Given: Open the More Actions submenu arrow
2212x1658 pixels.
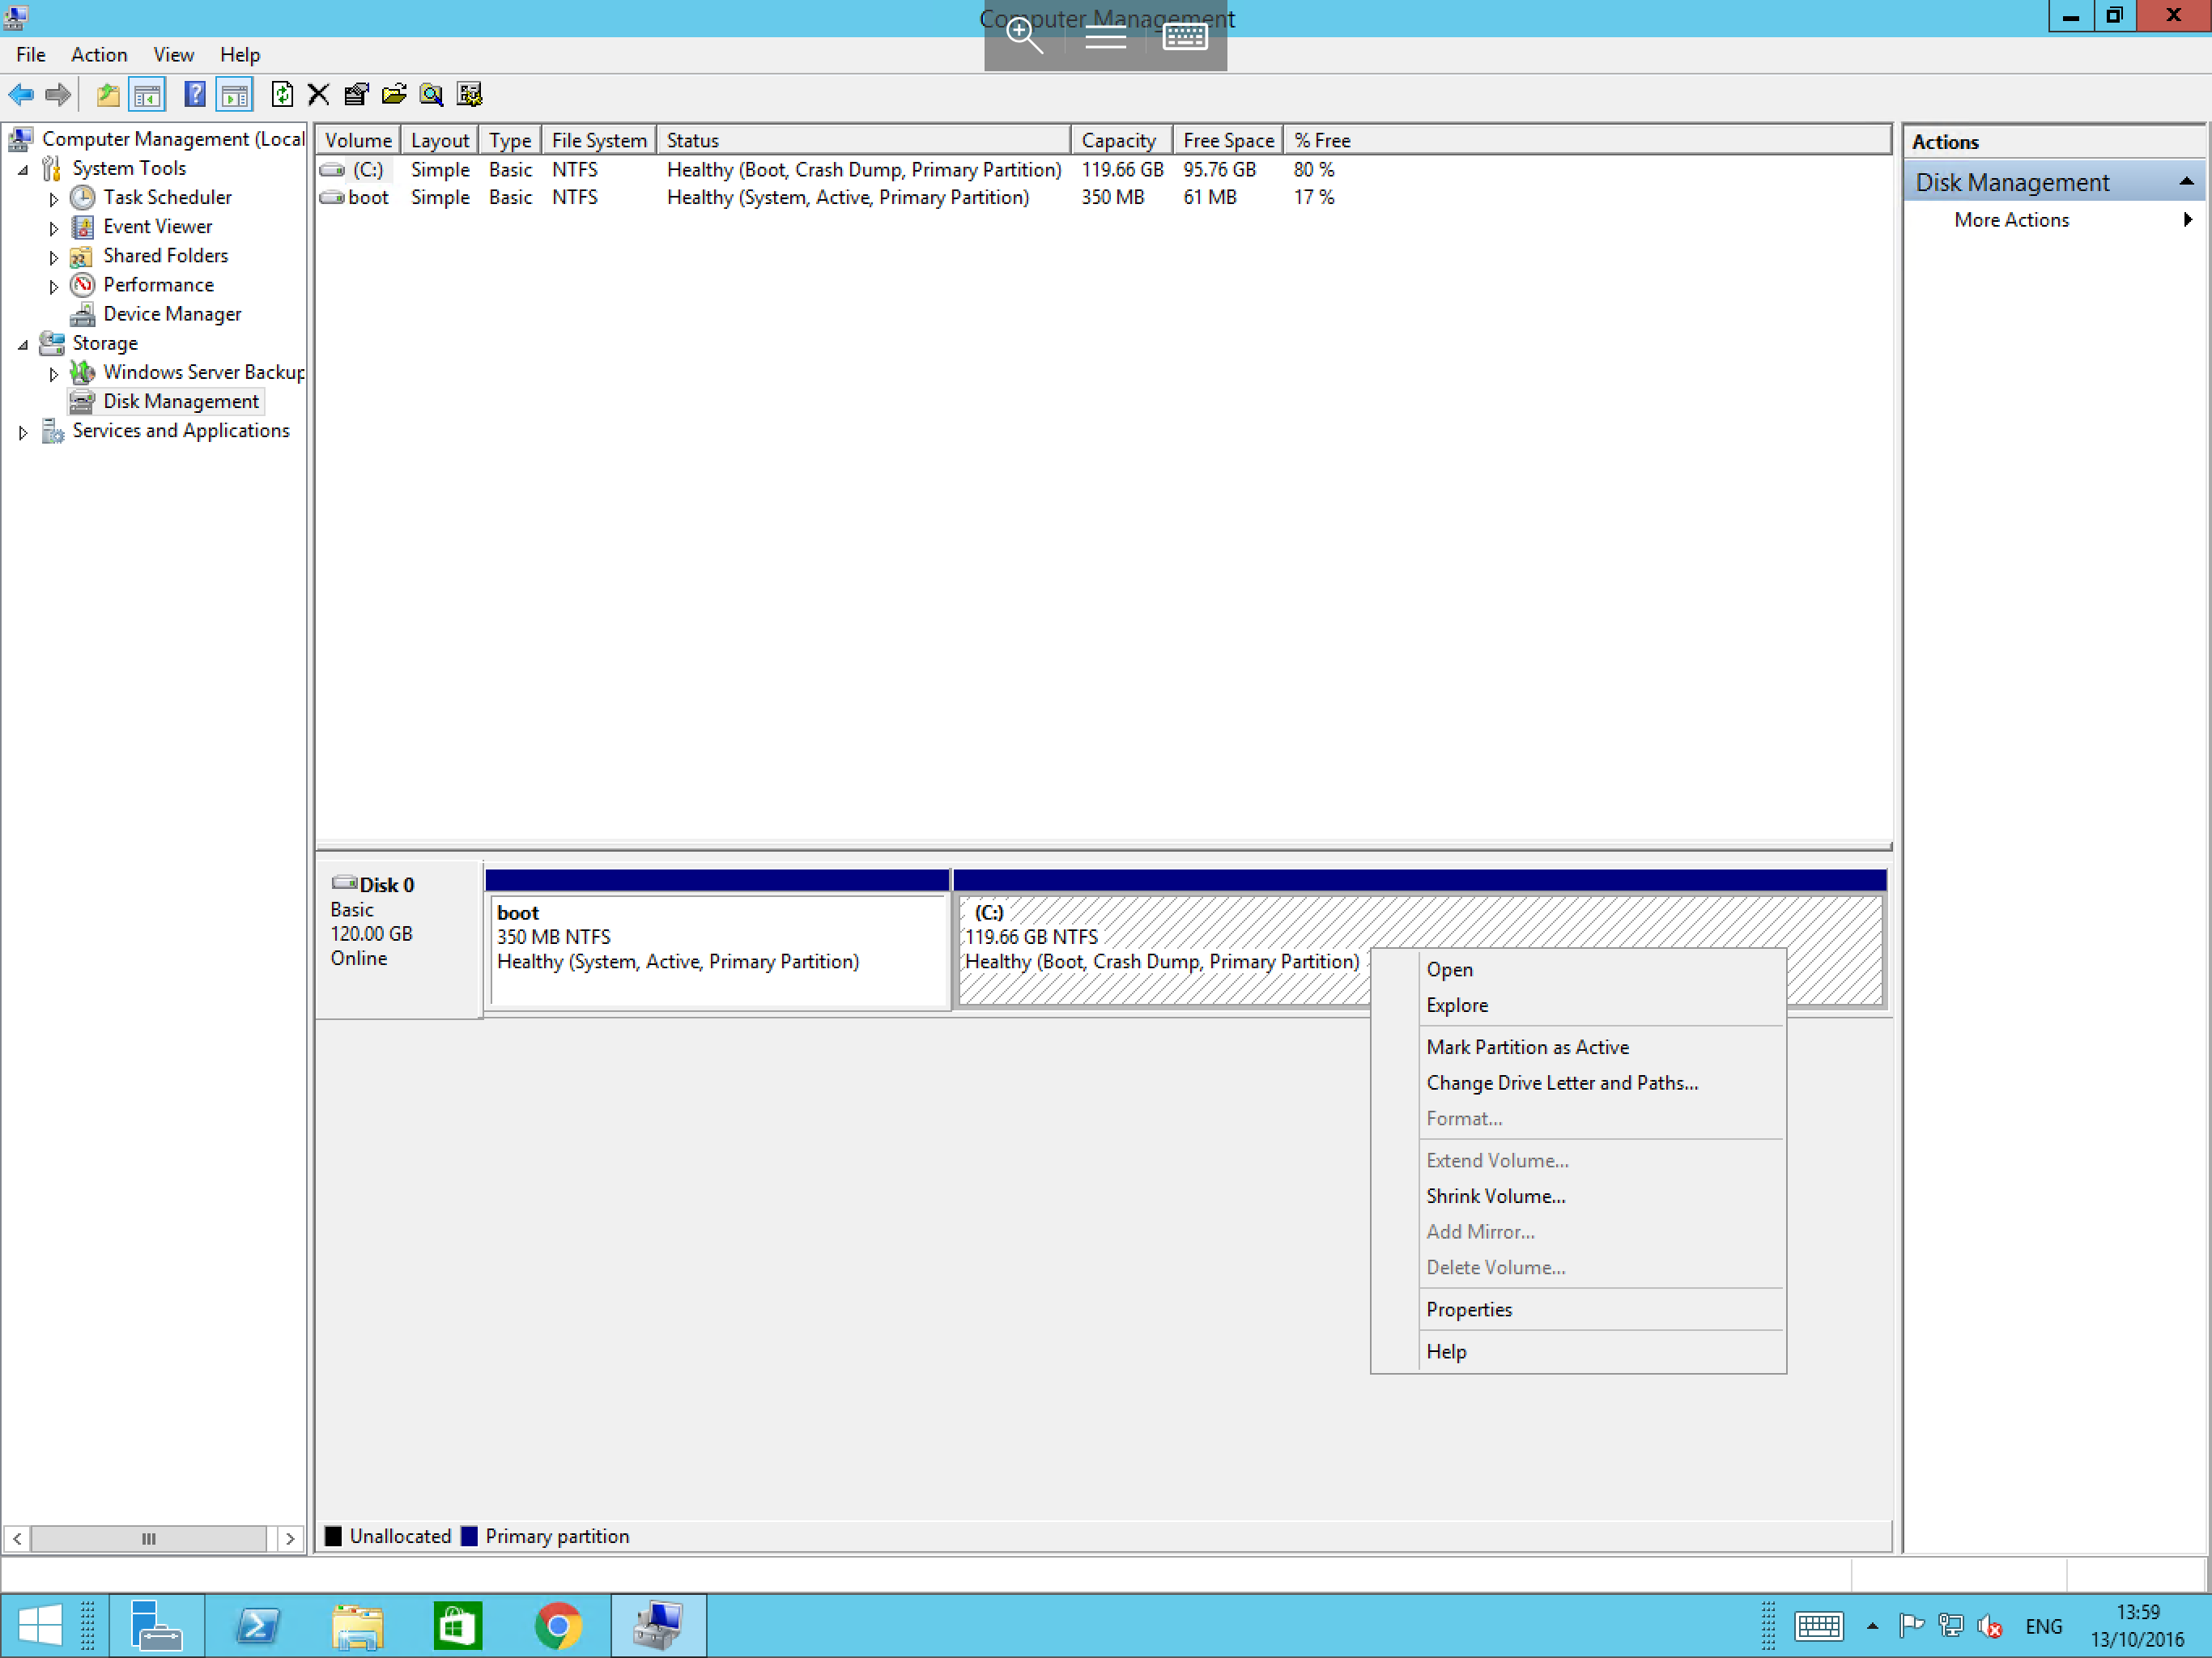Looking at the screenshot, I should coord(2188,220).
